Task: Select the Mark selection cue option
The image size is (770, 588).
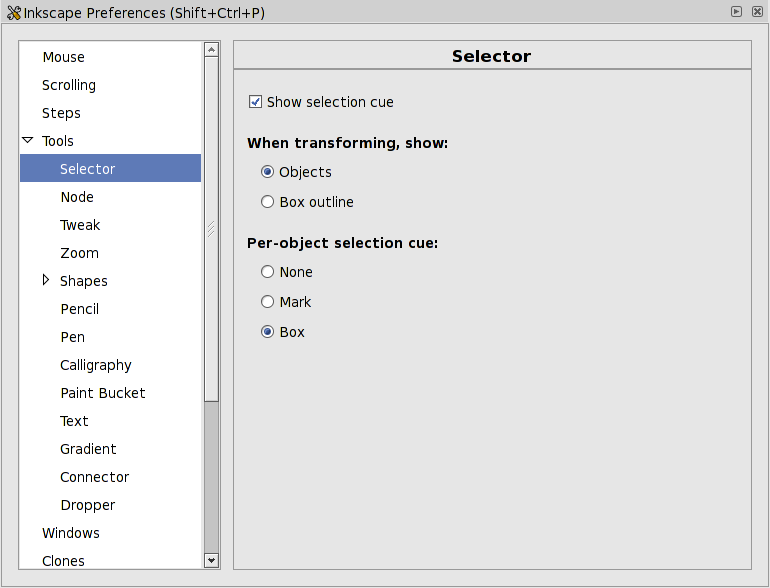Action: pos(267,302)
